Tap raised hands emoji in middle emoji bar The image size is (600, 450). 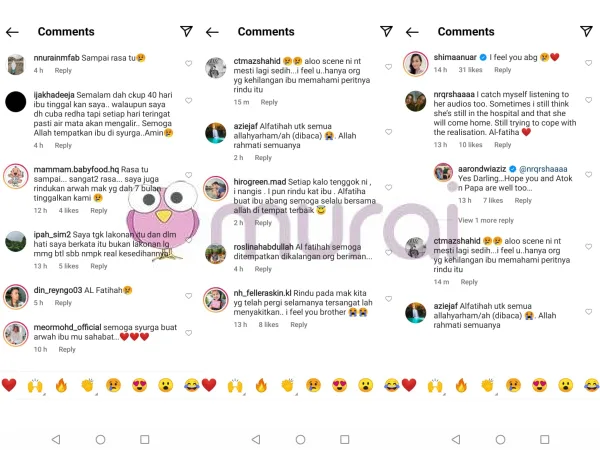(x=235, y=385)
